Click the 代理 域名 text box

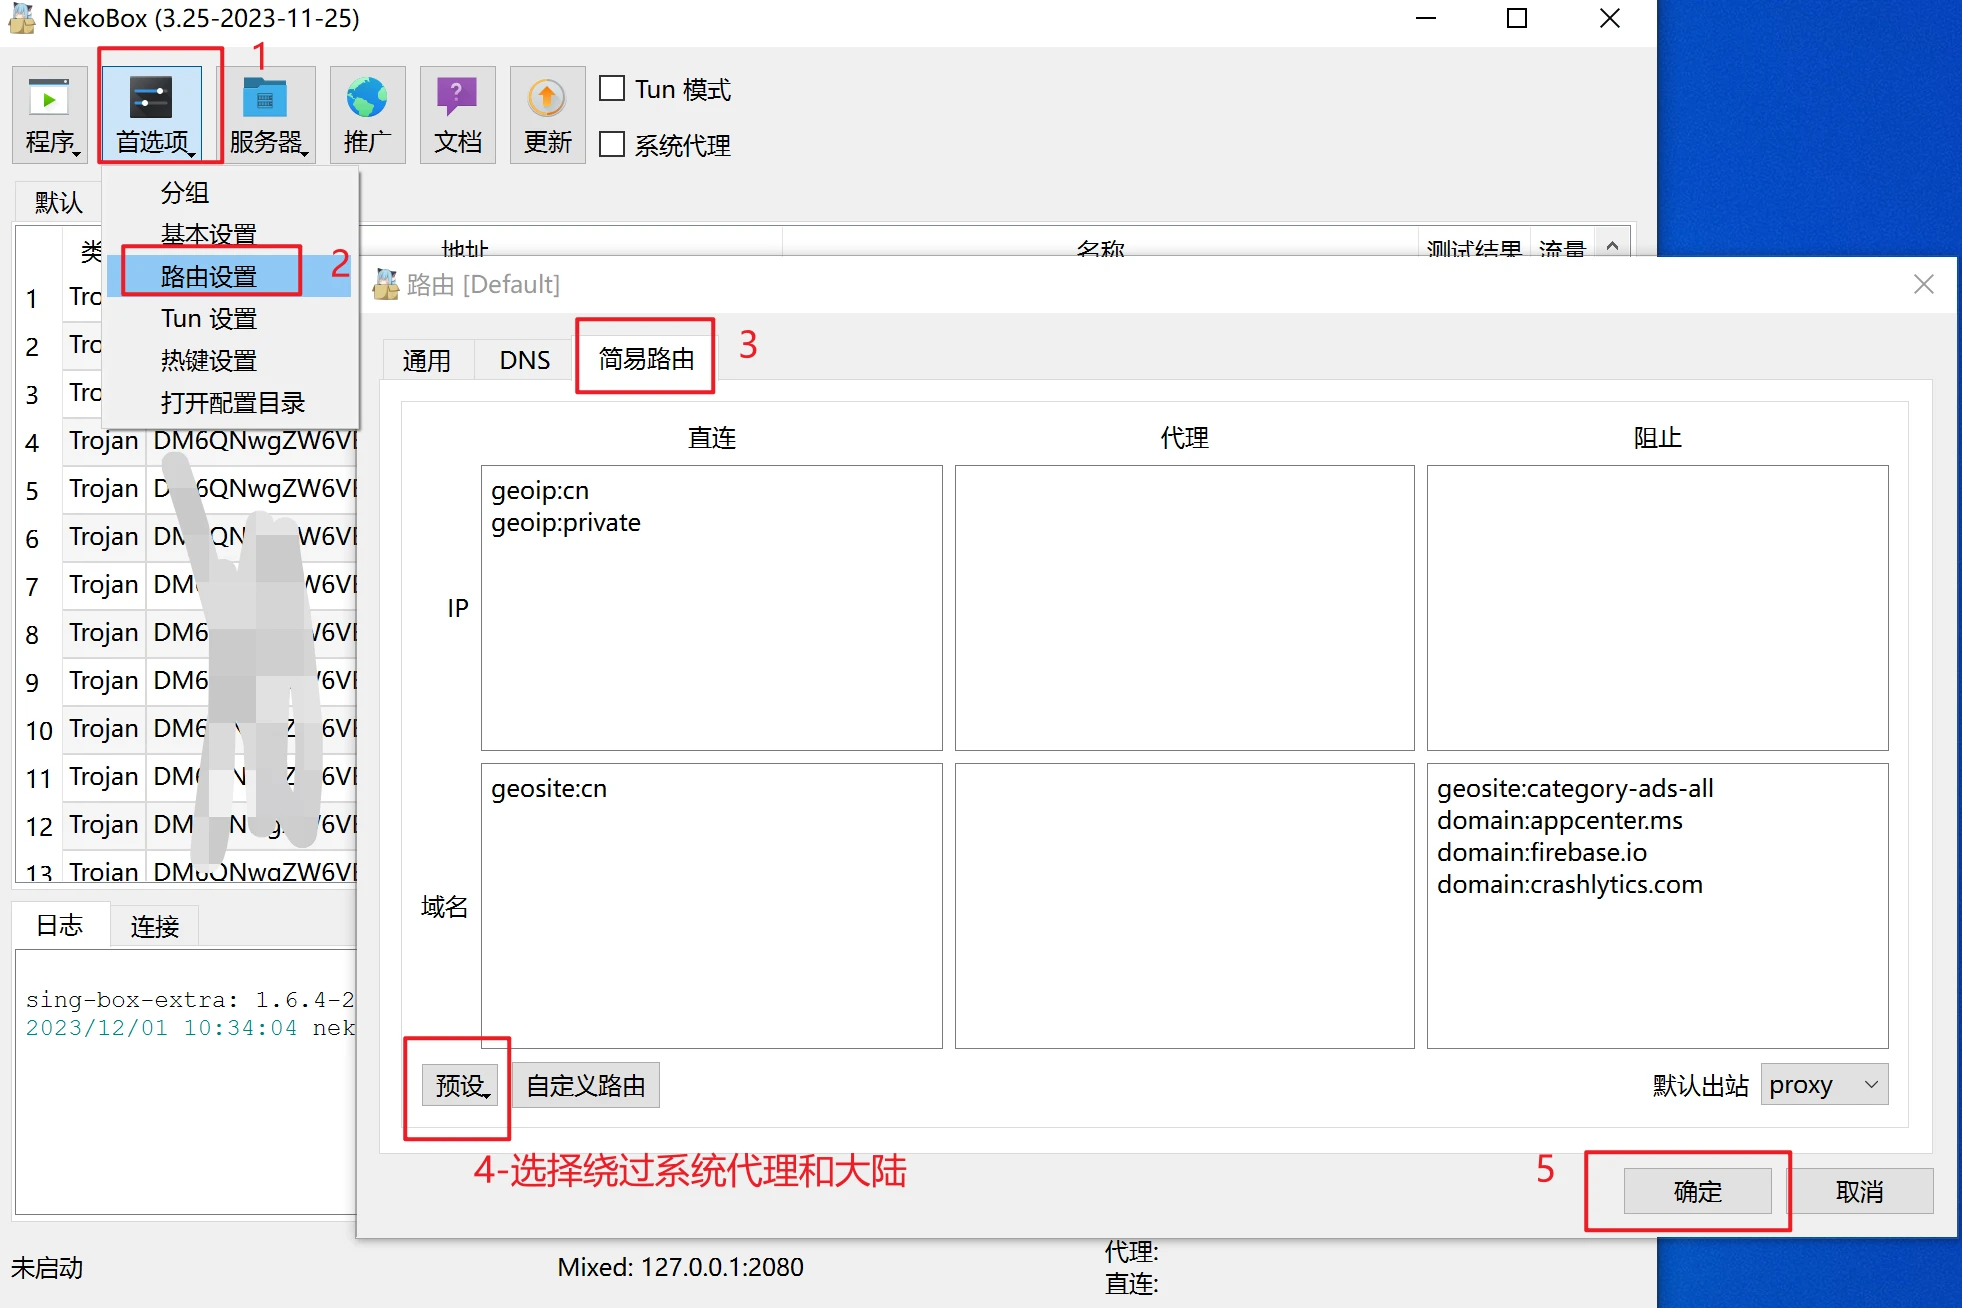click(1185, 906)
